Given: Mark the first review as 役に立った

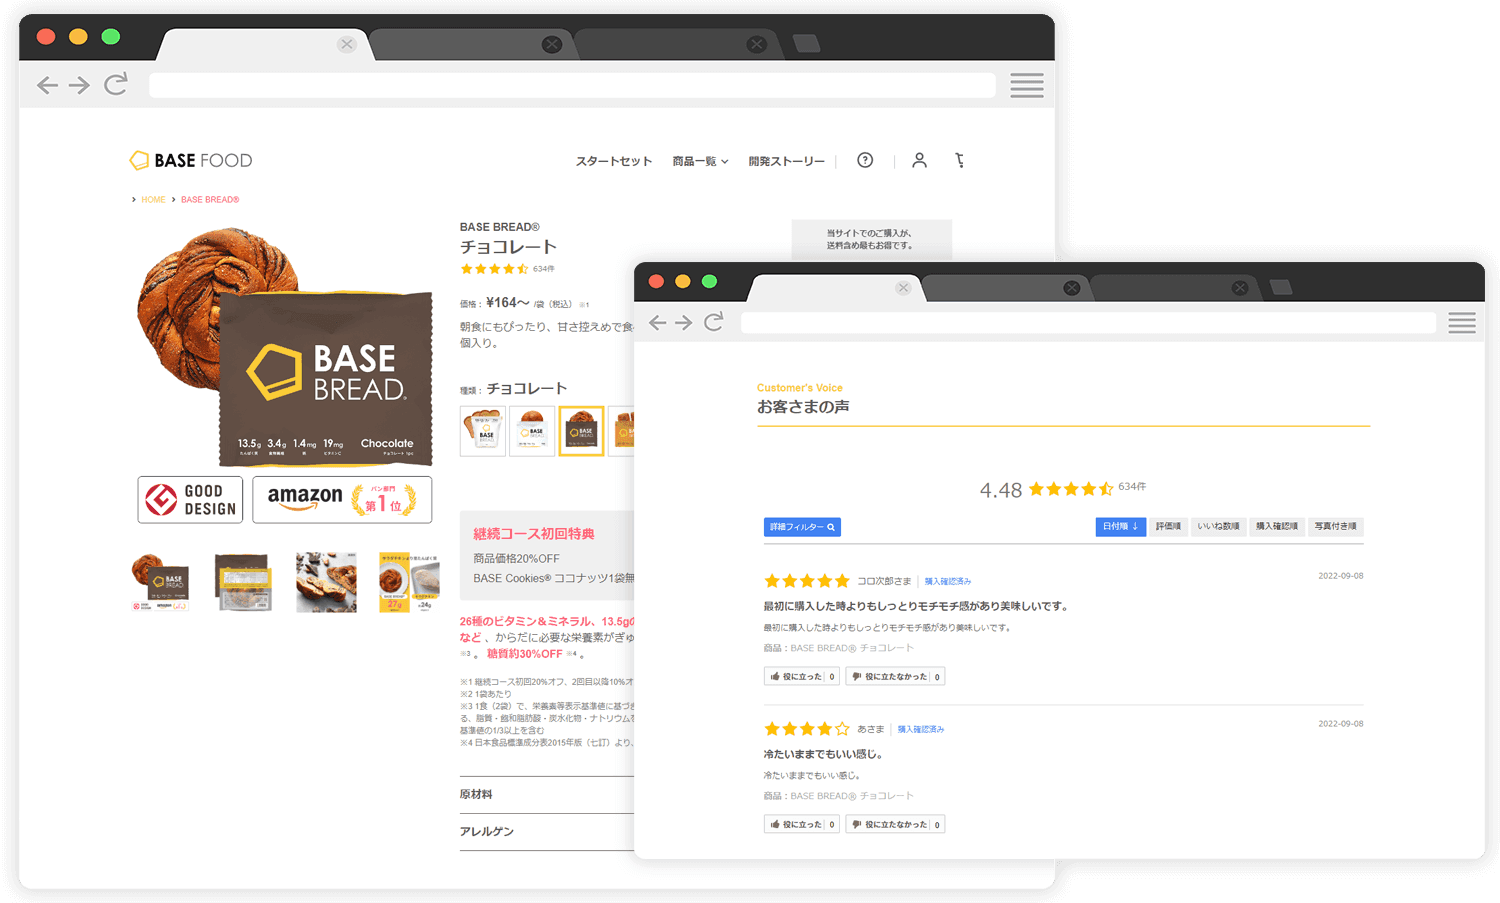Looking at the screenshot, I should (802, 677).
